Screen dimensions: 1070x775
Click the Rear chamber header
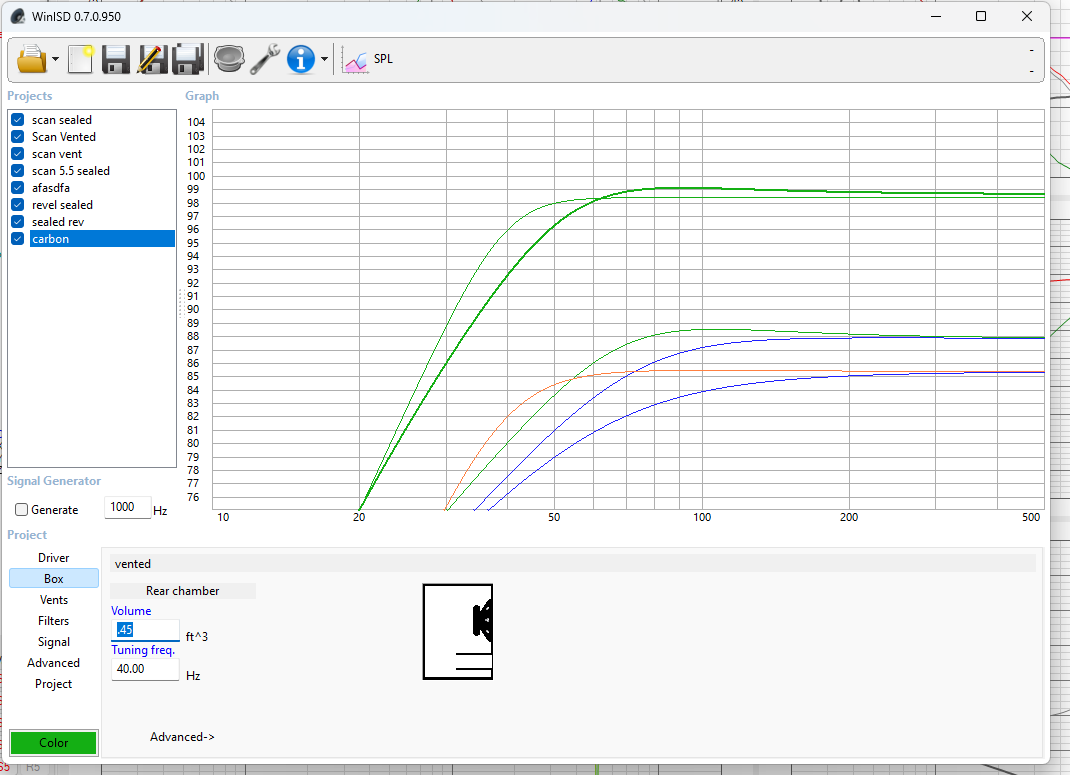tap(183, 591)
